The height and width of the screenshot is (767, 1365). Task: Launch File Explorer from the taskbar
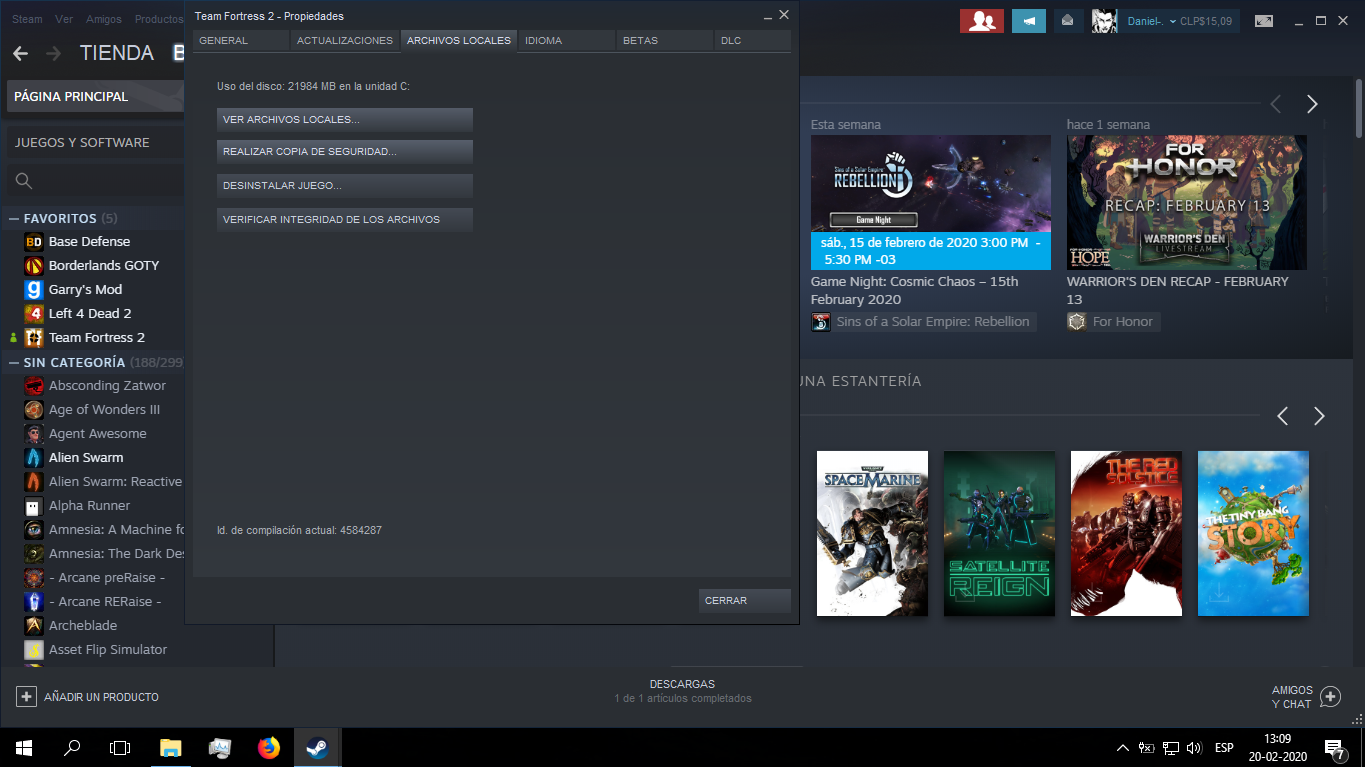tap(171, 747)
